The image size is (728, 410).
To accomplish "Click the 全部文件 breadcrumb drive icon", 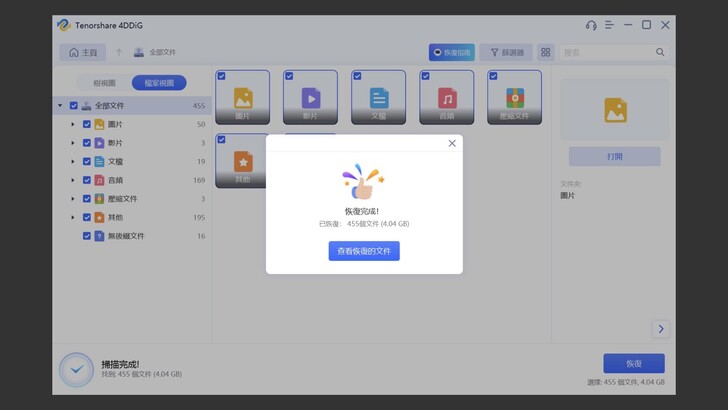I will [x=138, y=52].
